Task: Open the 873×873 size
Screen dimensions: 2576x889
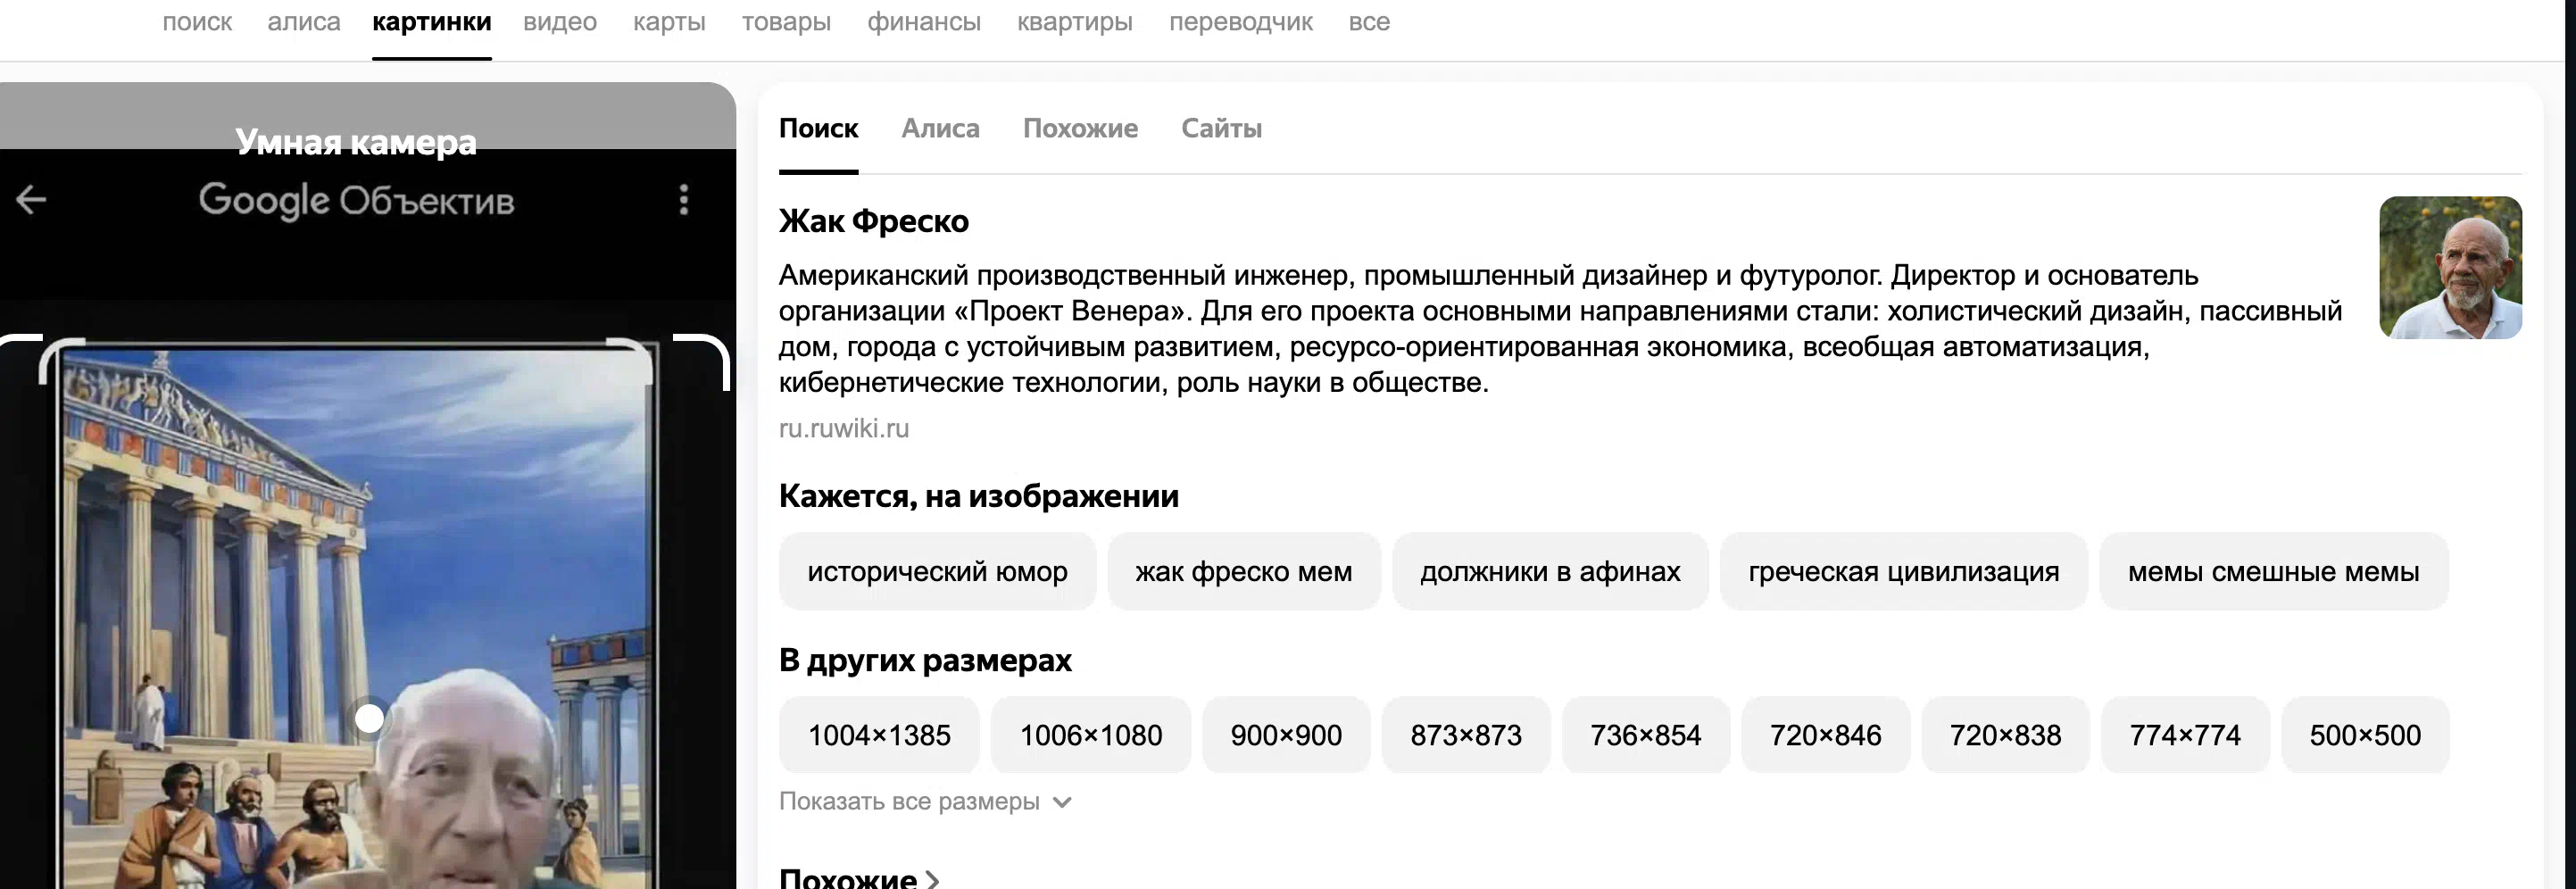Action: click(x=1466, y=735)
